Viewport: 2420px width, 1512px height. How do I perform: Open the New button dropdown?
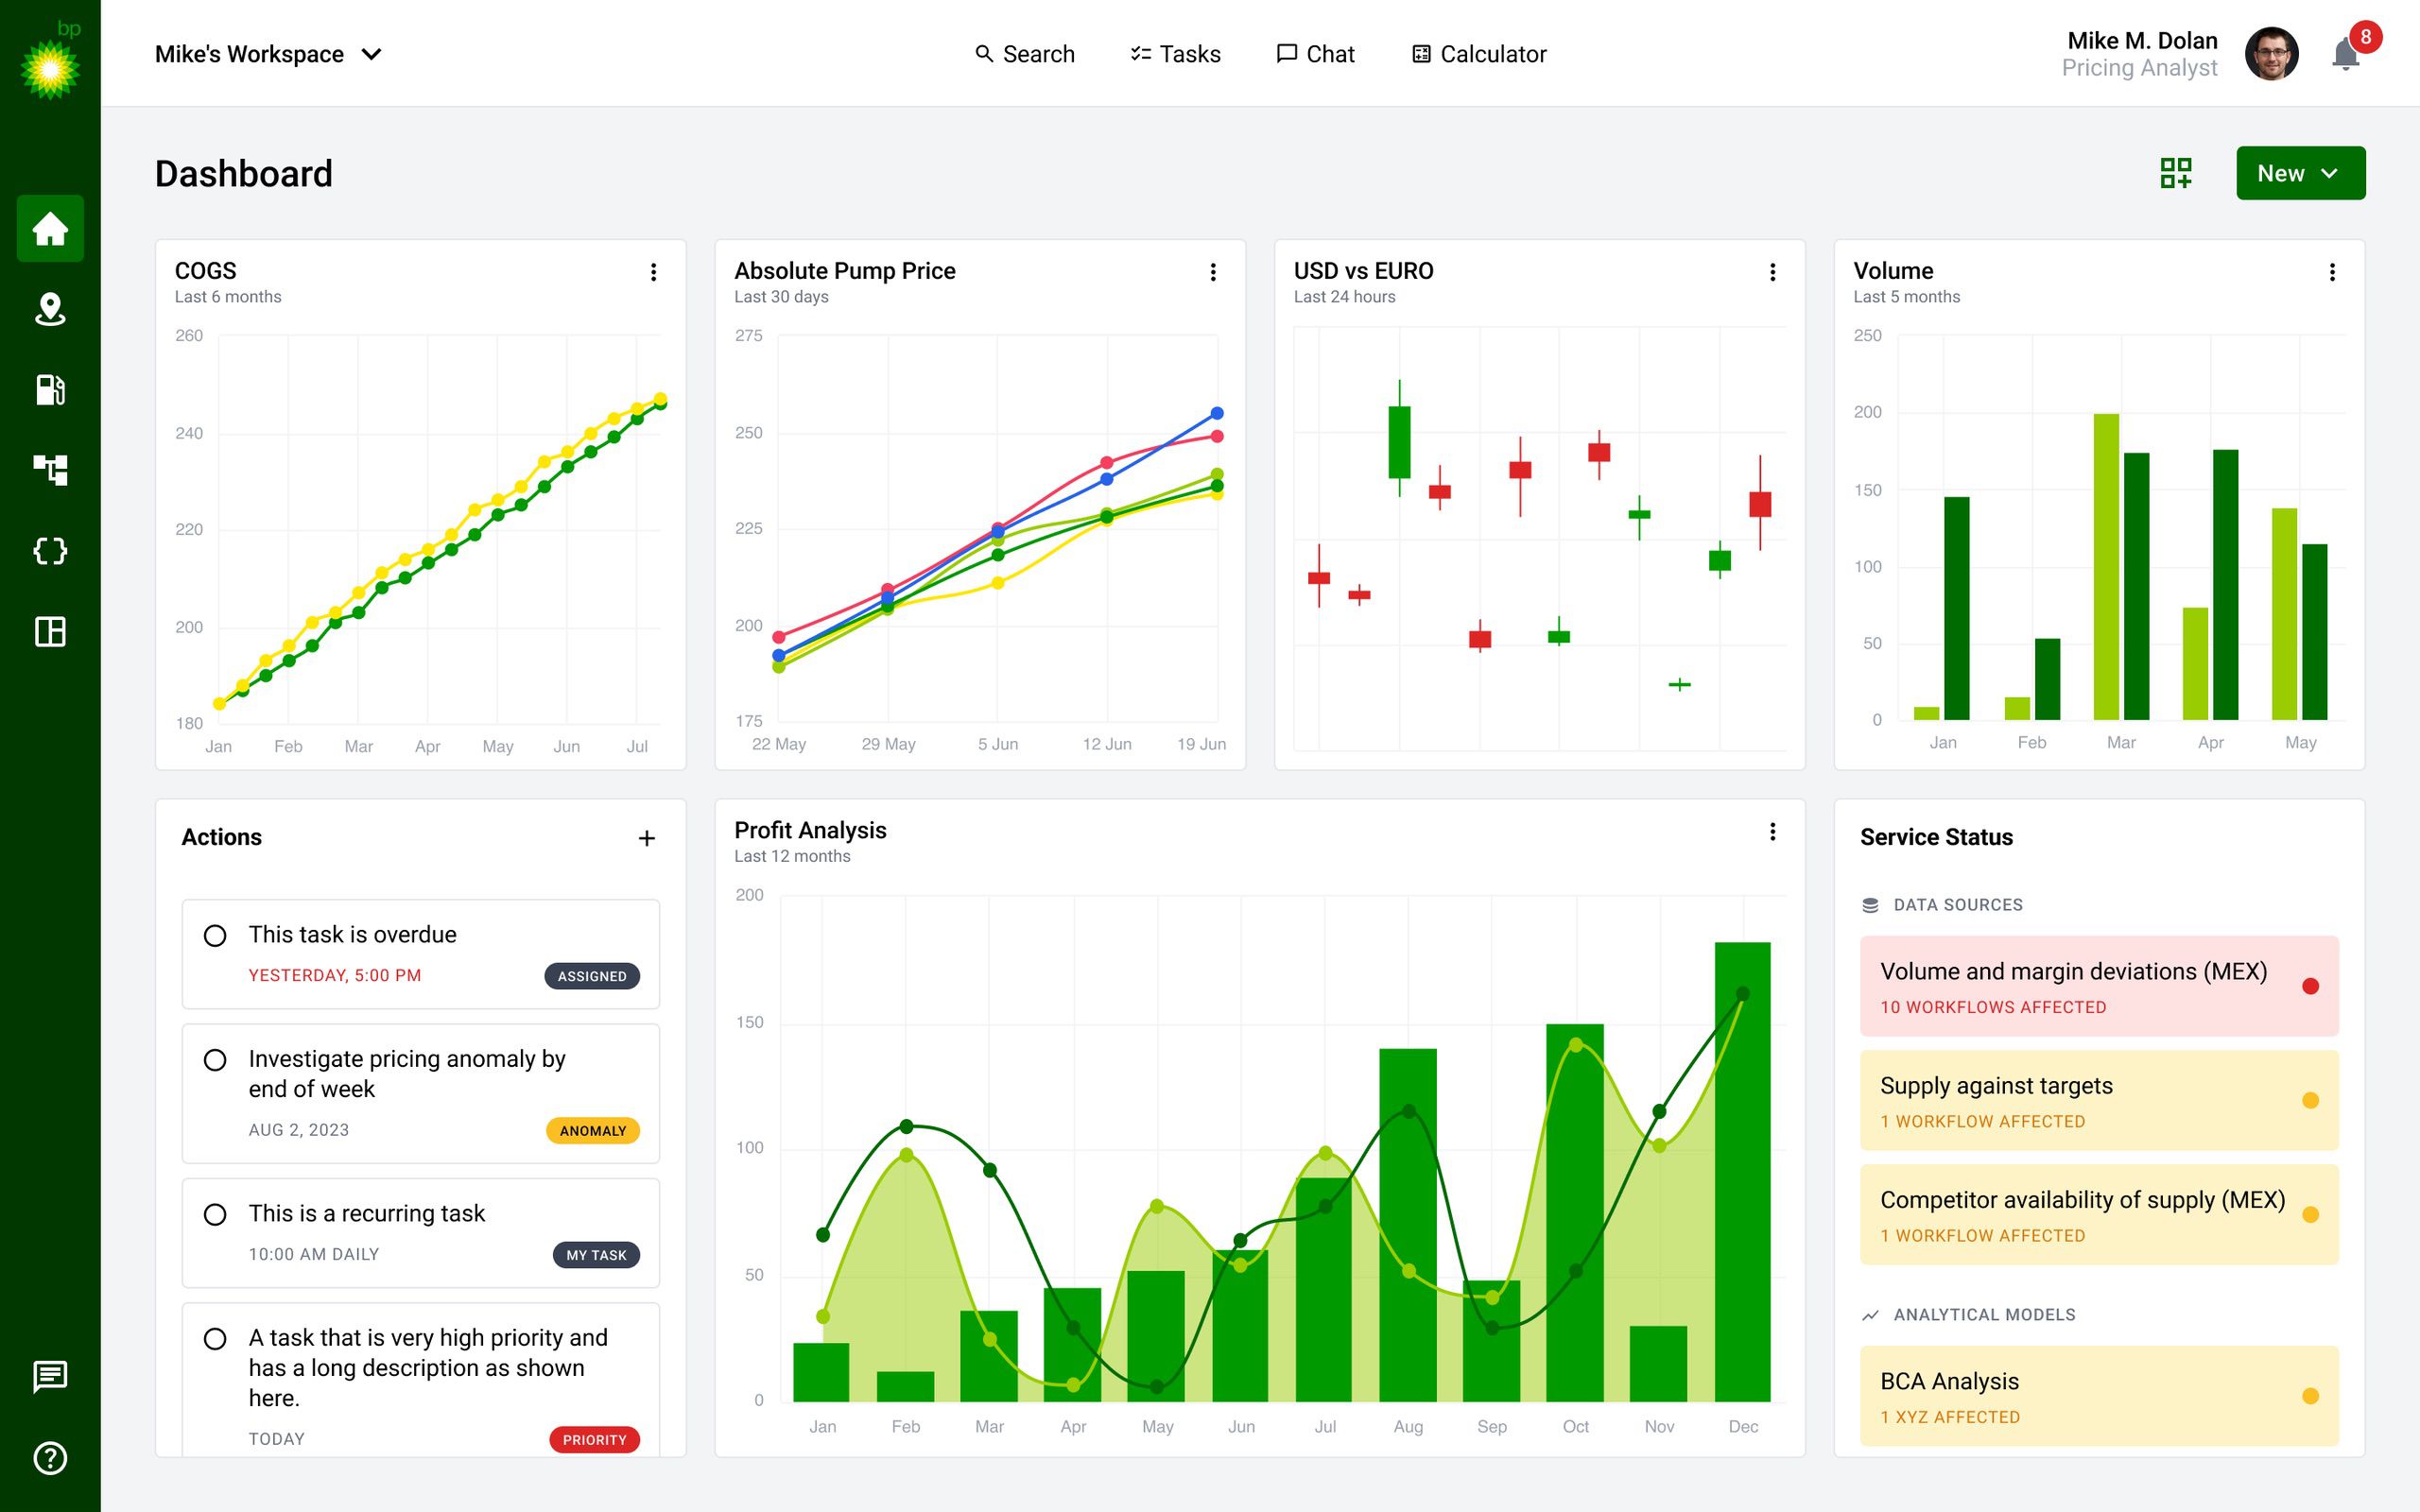click(x=2300, y=173)
